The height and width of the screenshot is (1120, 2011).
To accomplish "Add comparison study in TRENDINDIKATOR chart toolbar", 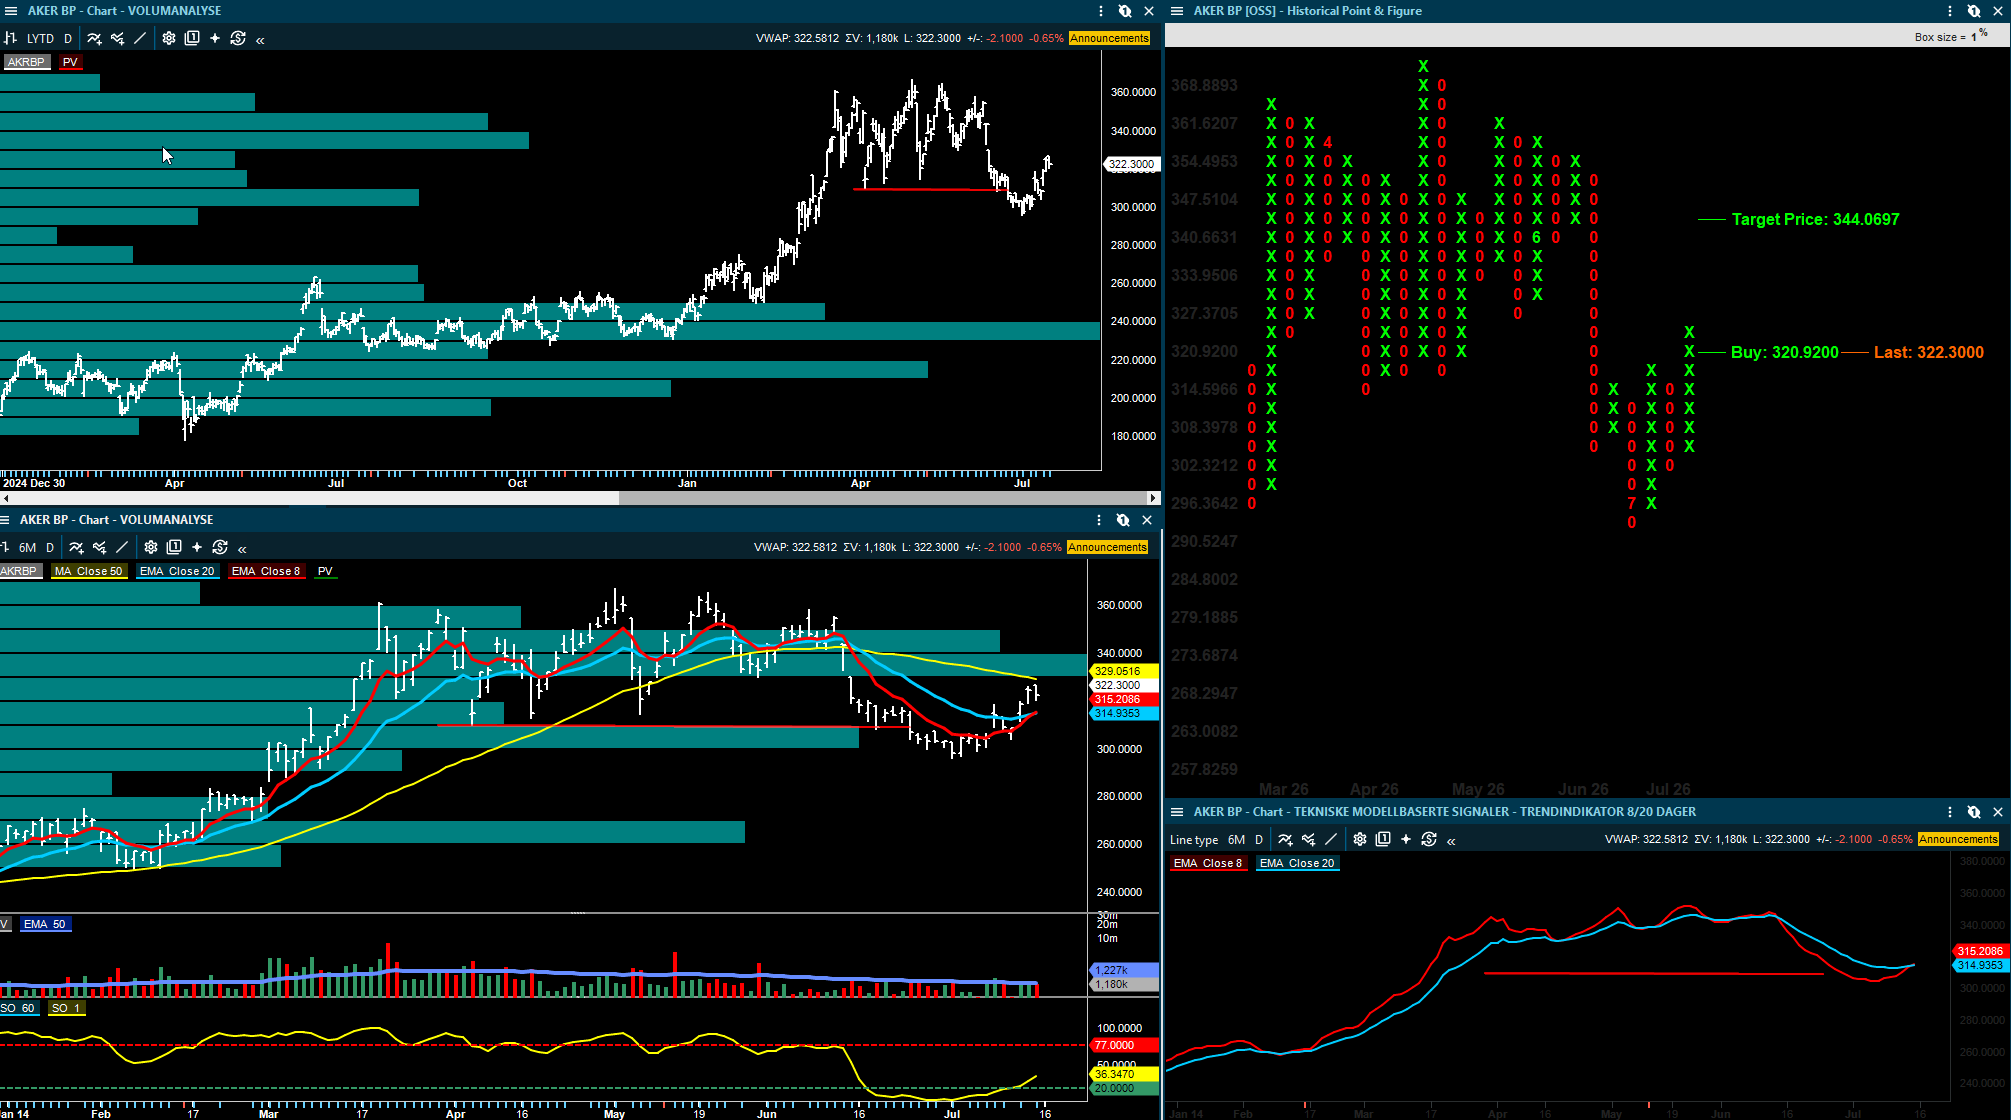I will (1308, 839).
